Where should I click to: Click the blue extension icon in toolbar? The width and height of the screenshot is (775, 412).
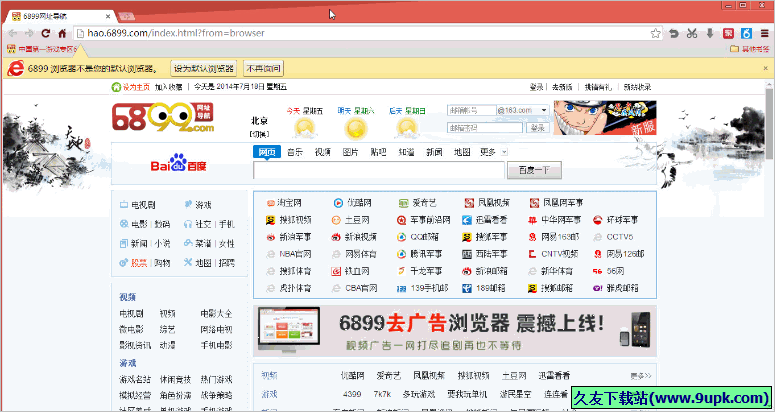pos(746,34)
